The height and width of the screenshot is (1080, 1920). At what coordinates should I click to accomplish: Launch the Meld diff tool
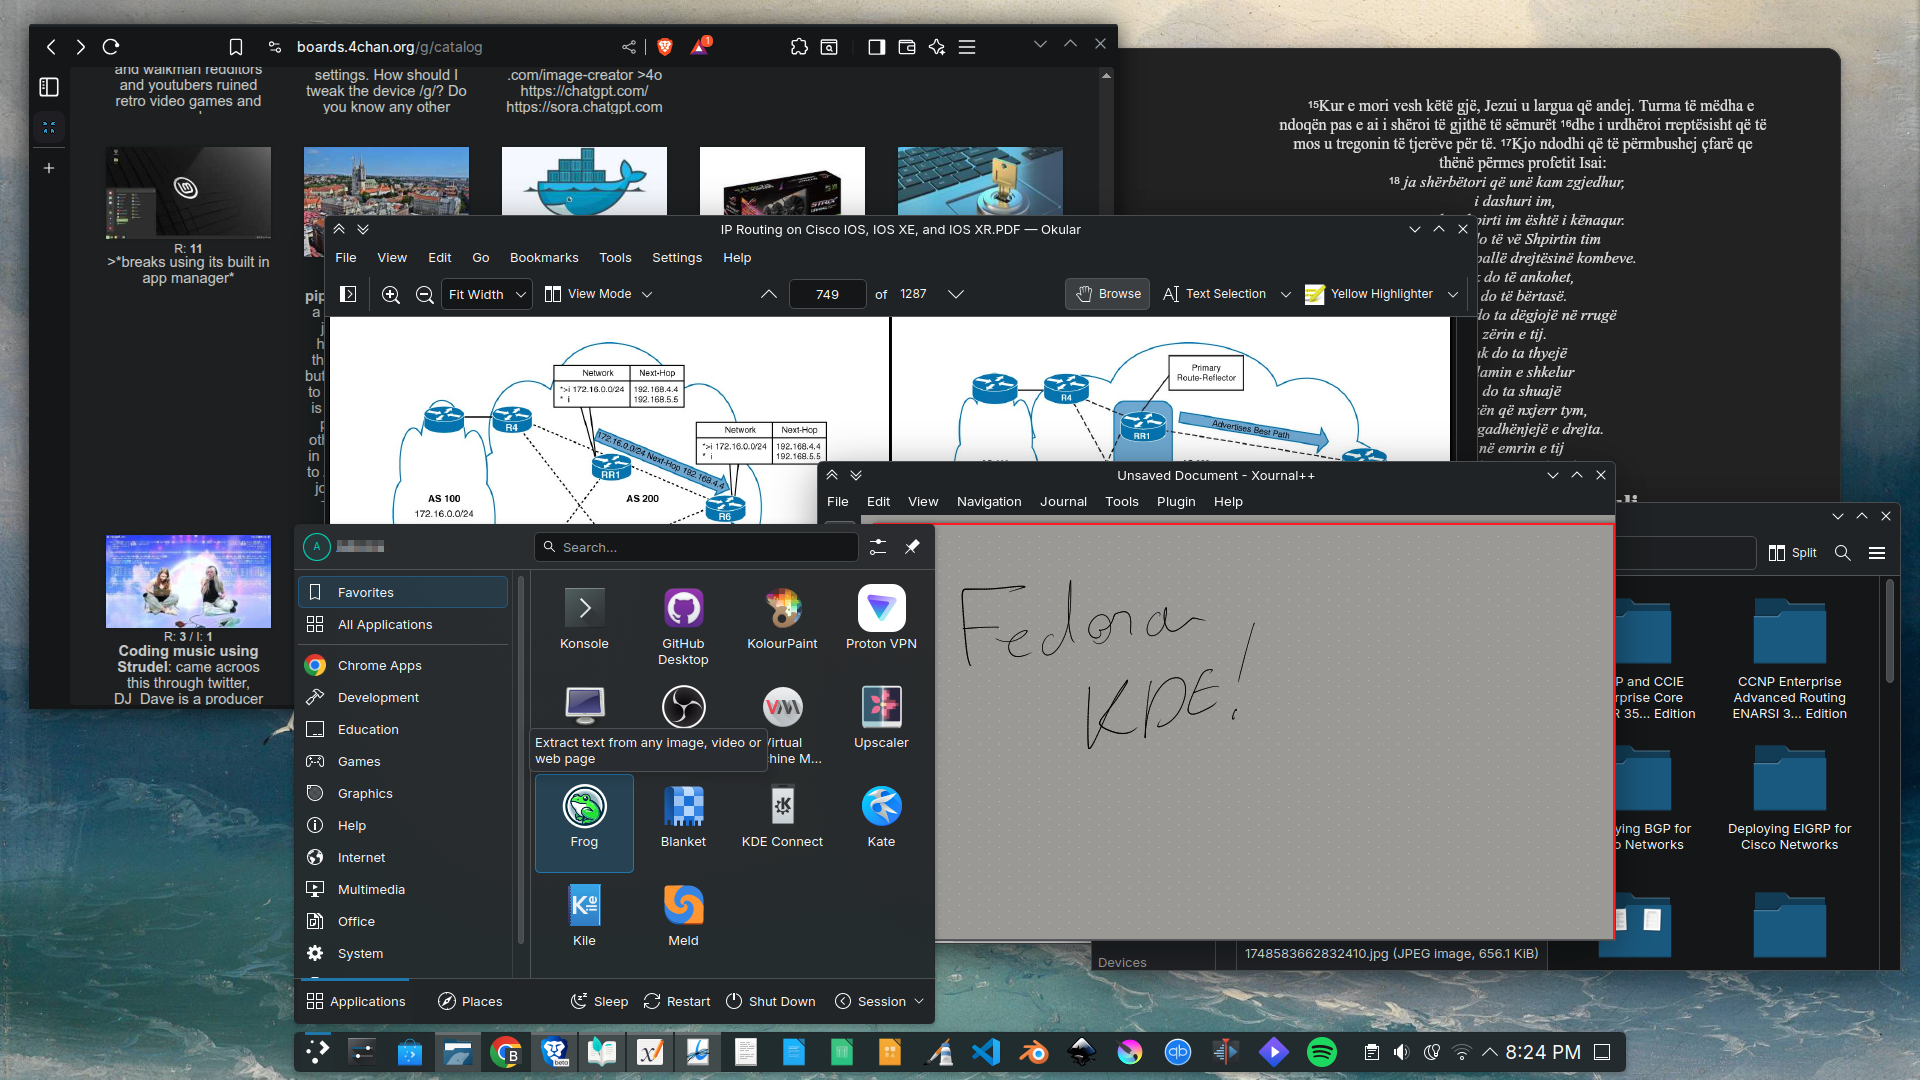[x=683, y=917]
